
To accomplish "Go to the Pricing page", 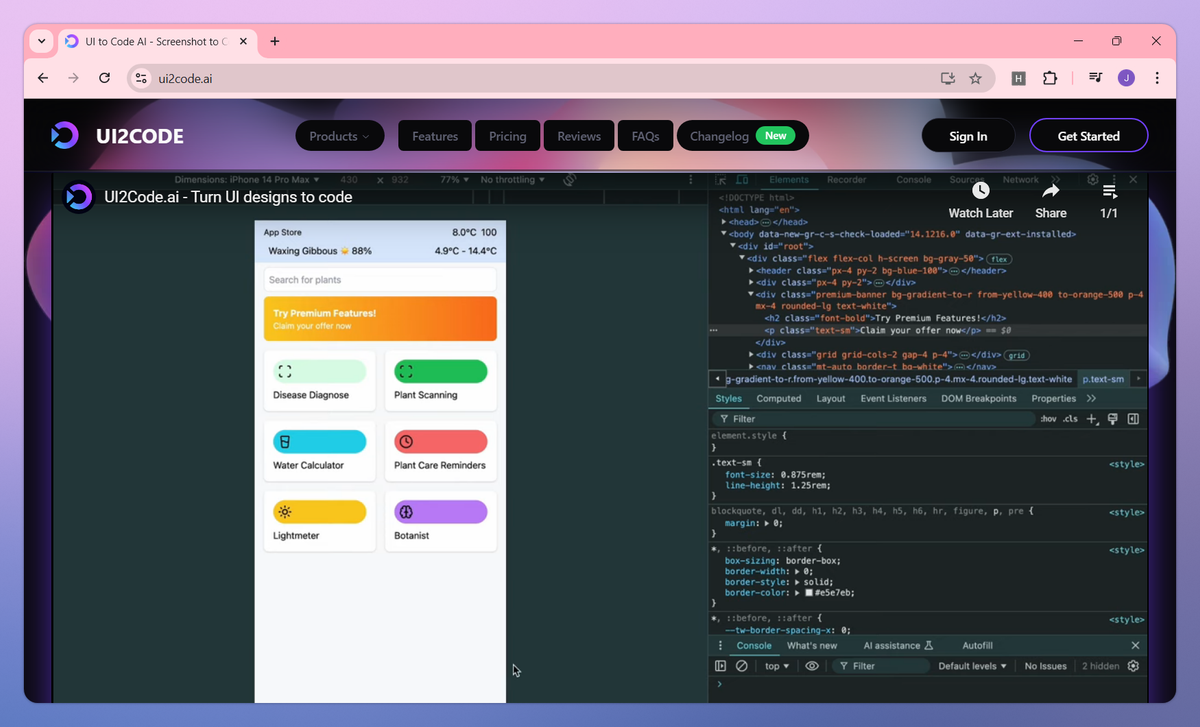I will 508,136.
